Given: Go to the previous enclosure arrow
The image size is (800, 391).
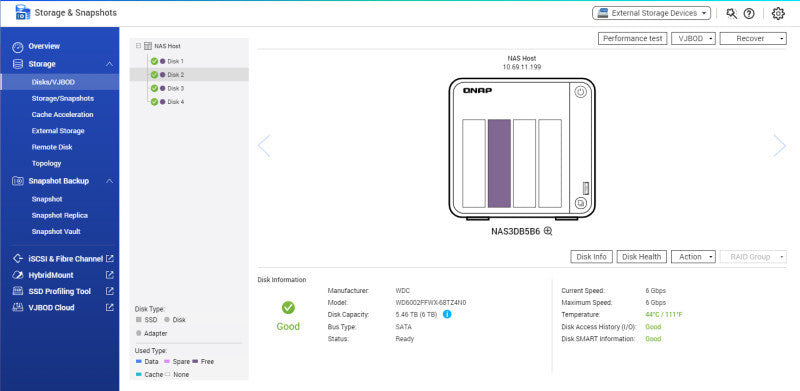Looking at the screenshot, I should coord(264,146).
